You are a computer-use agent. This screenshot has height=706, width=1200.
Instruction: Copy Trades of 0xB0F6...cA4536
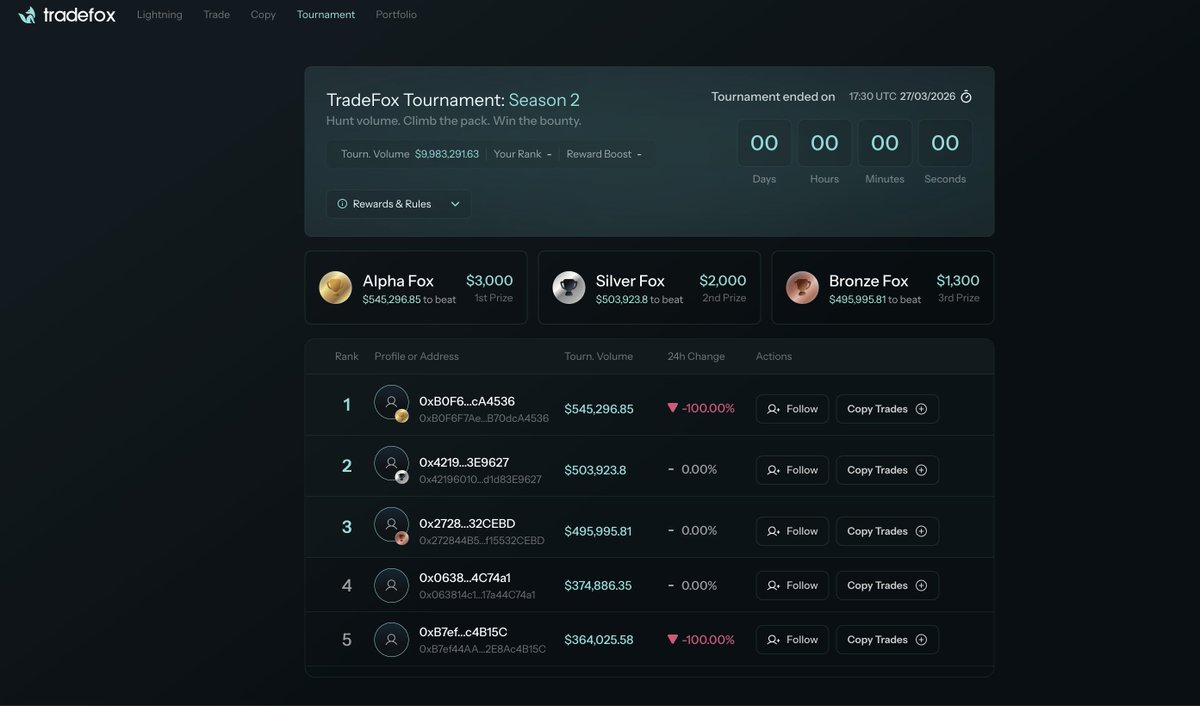pyautogui.click(x=887, y=409)
